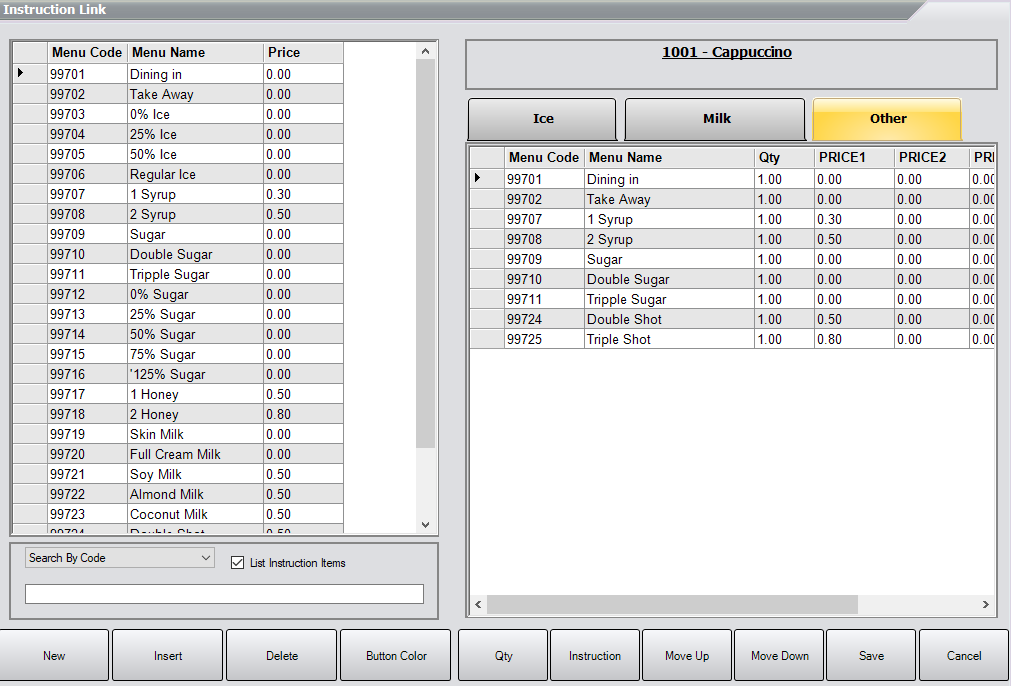Click the right grid scroll right arrow
1011x686 pixels.
click(986, 604)
